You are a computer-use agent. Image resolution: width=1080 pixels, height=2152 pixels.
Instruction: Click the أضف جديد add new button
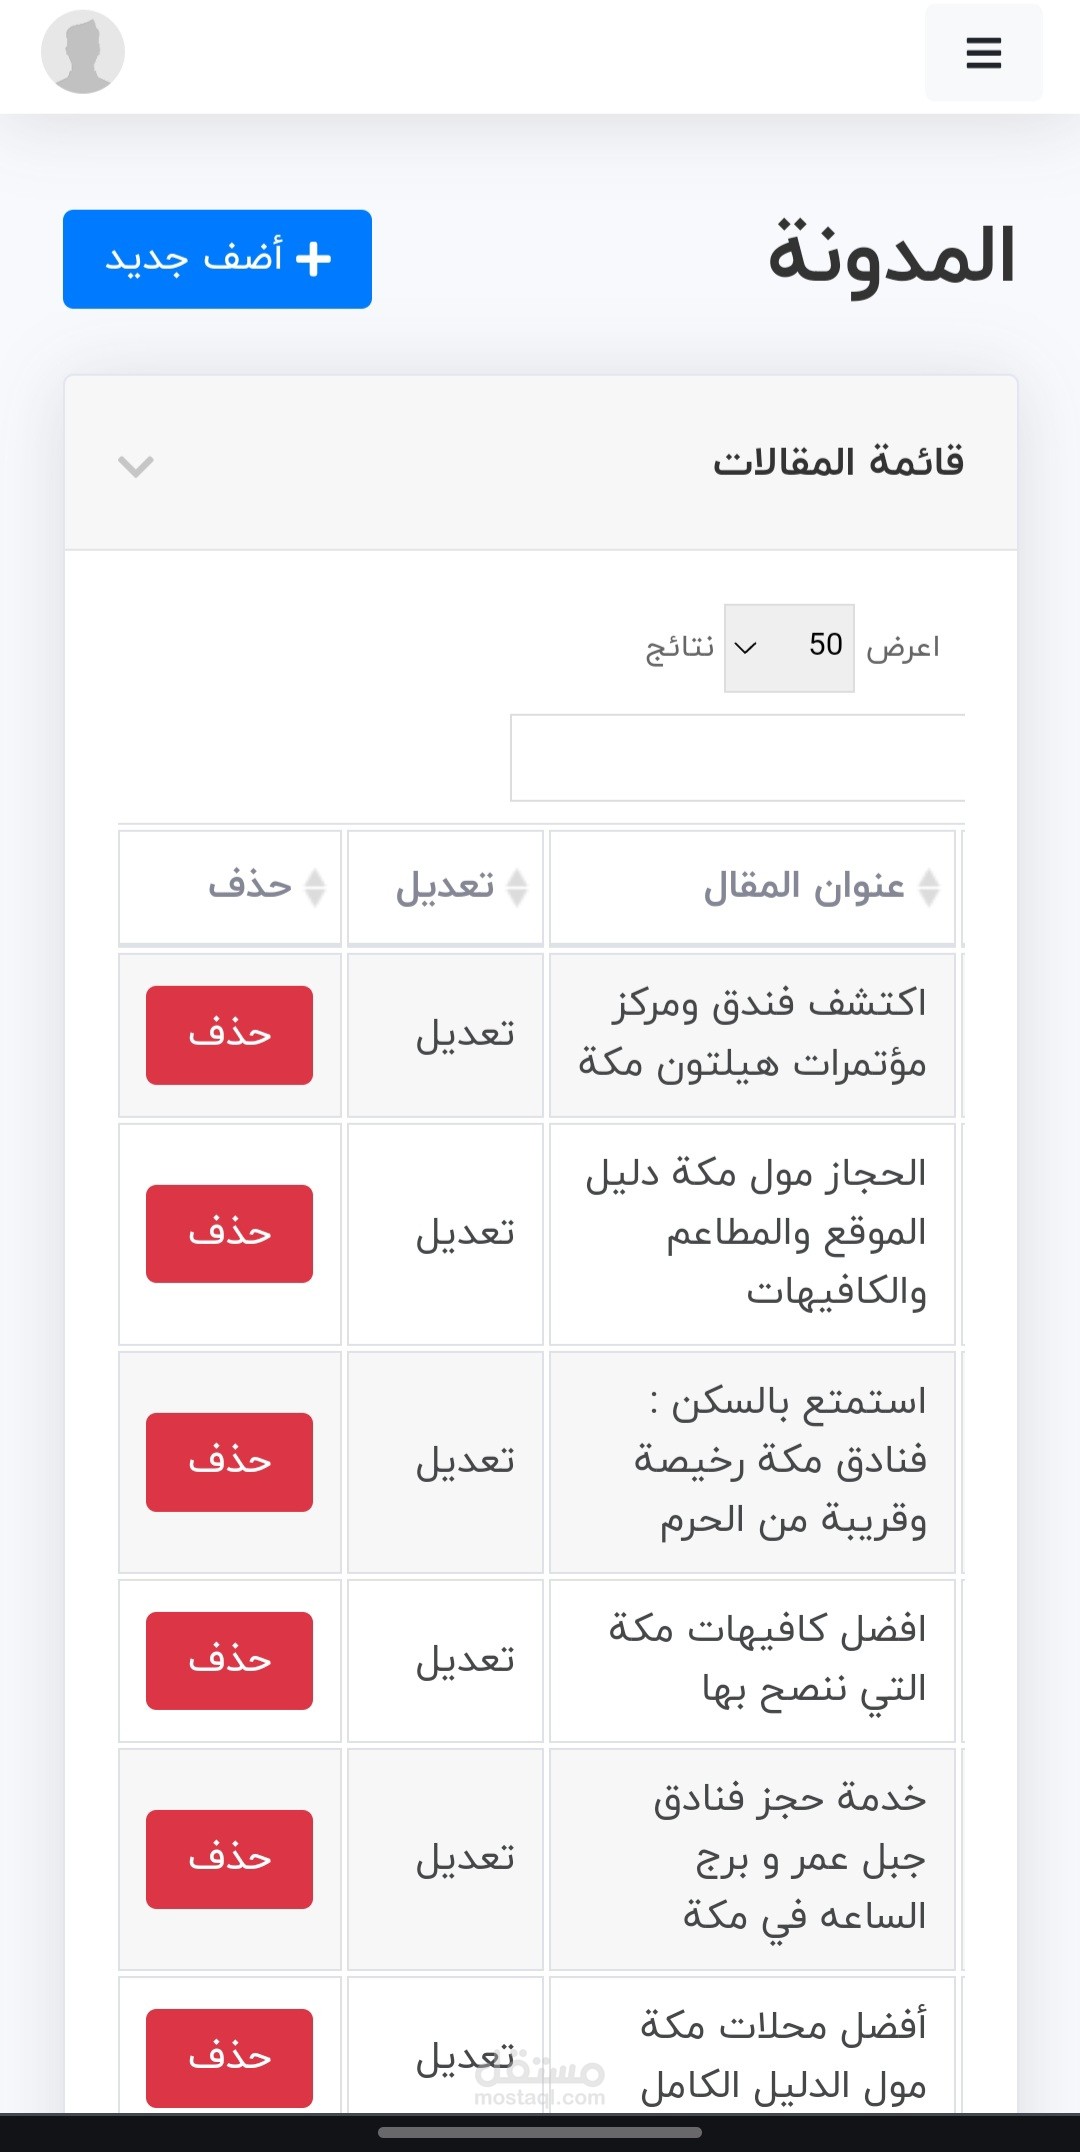217,259
